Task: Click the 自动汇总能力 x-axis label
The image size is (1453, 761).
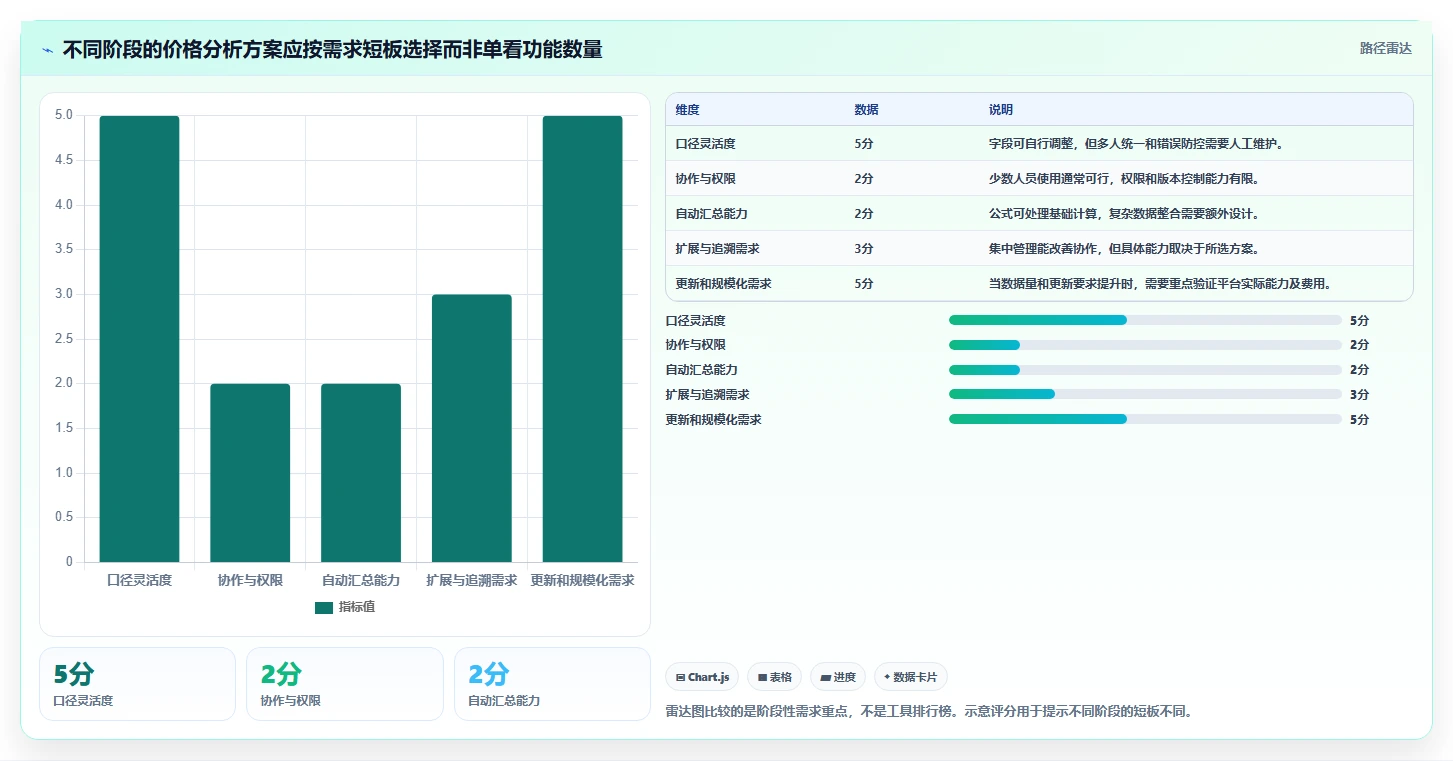Action: (361, 580)
